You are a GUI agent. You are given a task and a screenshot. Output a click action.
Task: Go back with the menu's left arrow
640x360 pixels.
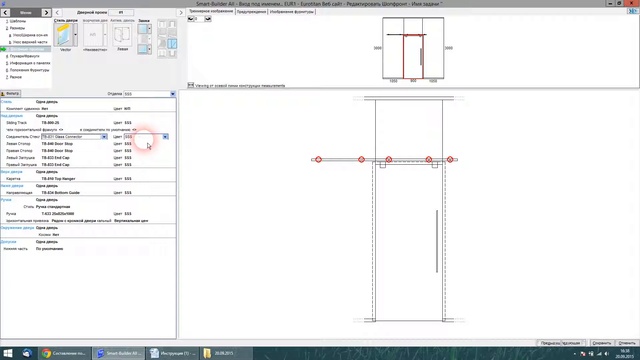5,13
